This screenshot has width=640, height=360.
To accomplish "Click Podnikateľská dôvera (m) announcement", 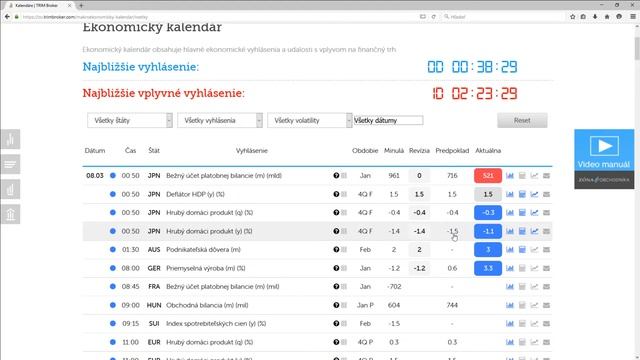I will pos(203,249).
